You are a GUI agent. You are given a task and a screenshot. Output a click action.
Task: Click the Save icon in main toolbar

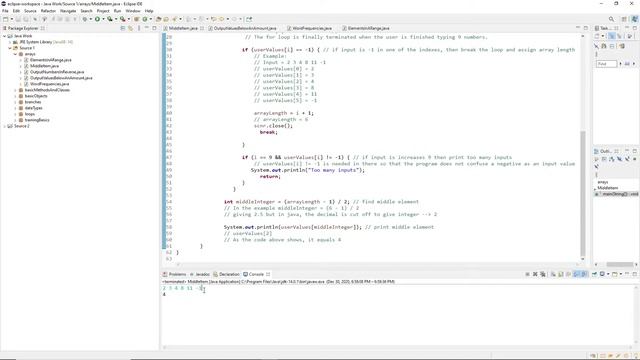[x=18, y=19]
